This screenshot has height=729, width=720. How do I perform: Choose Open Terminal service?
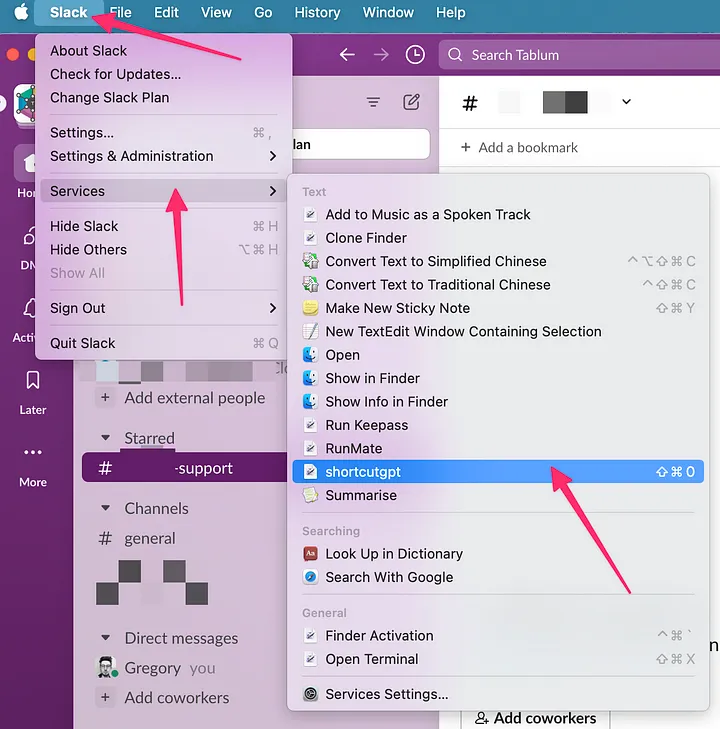tap(498, 659)
